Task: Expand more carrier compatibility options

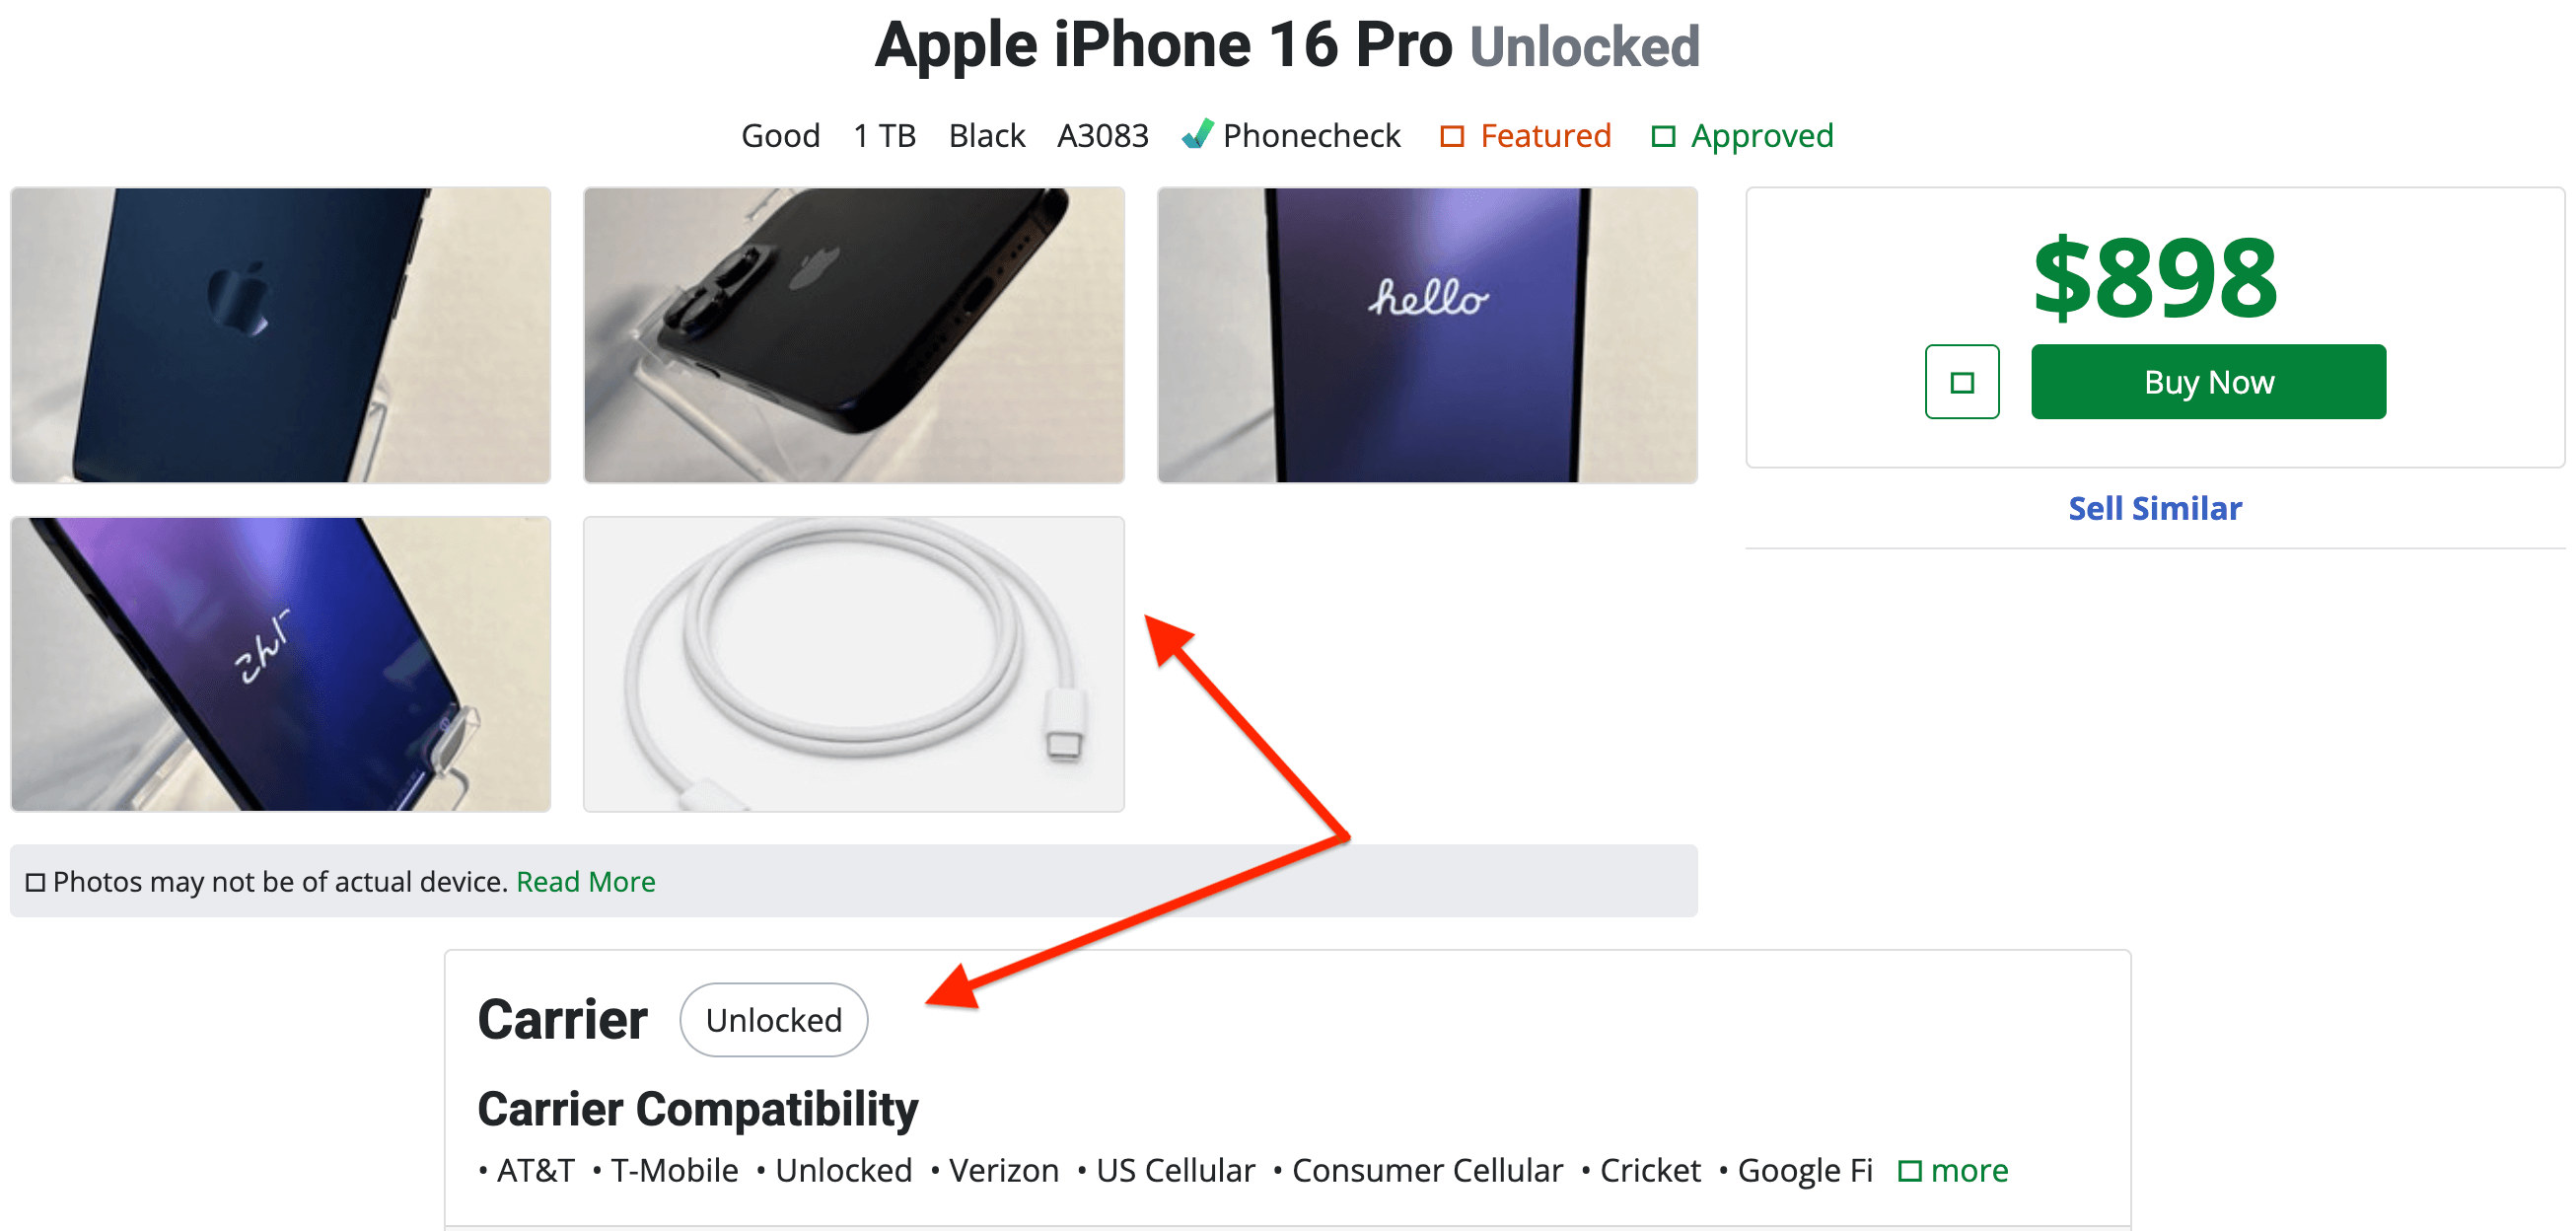Action: click(1968, 1171)
